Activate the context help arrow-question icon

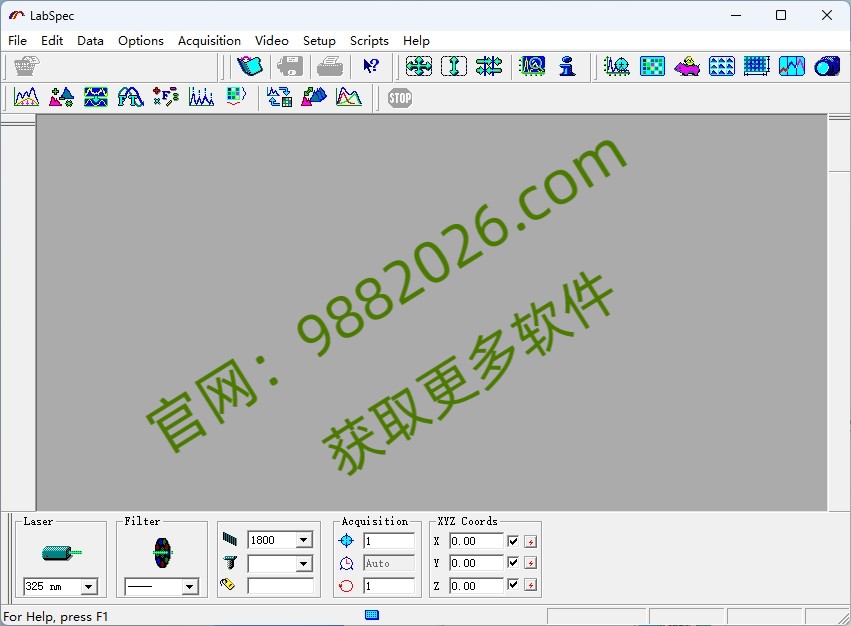pos(371,66)
